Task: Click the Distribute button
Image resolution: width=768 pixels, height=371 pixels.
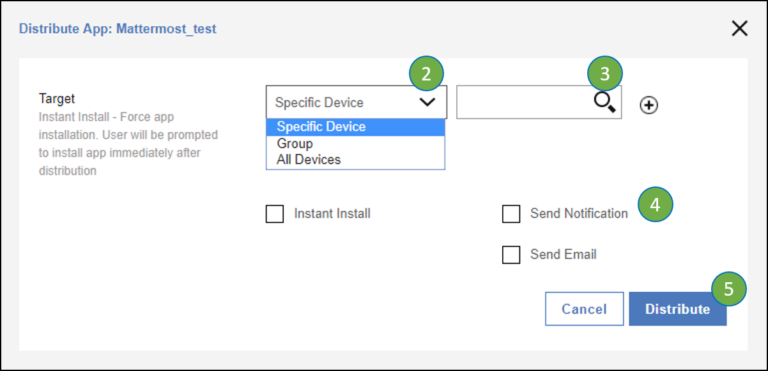Action: click(677, 309)
